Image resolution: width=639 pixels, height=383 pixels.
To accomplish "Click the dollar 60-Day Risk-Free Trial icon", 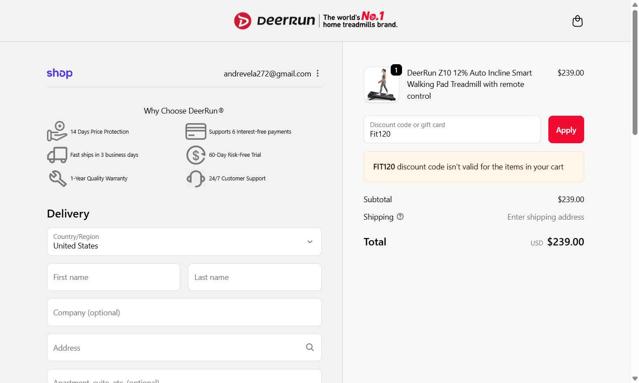I will (196, 155).
